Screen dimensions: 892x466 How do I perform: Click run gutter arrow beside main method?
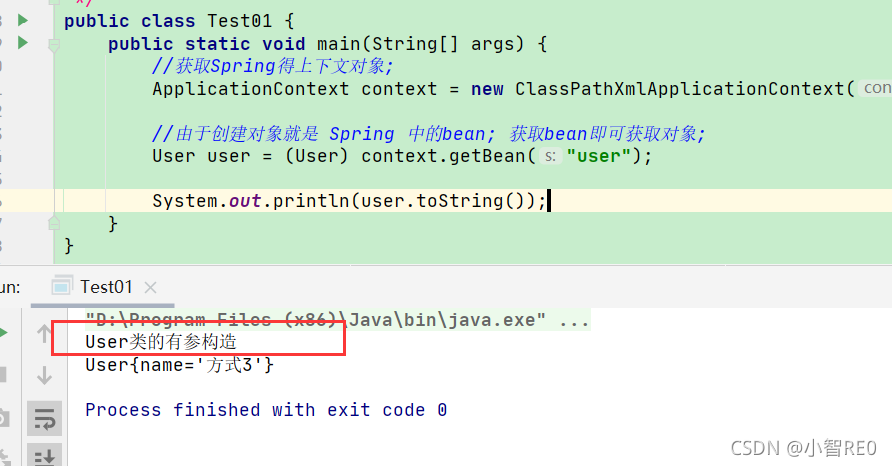pyautogui.click(x=23, y=43)
